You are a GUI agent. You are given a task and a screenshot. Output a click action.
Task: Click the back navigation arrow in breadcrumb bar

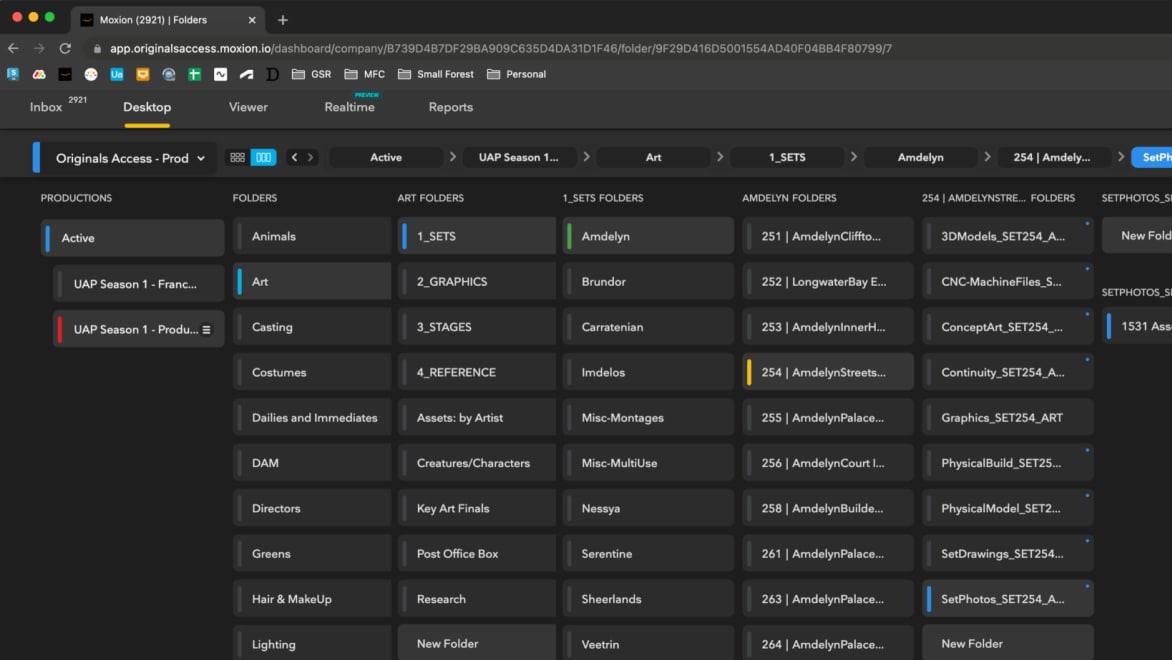point(294,158)
